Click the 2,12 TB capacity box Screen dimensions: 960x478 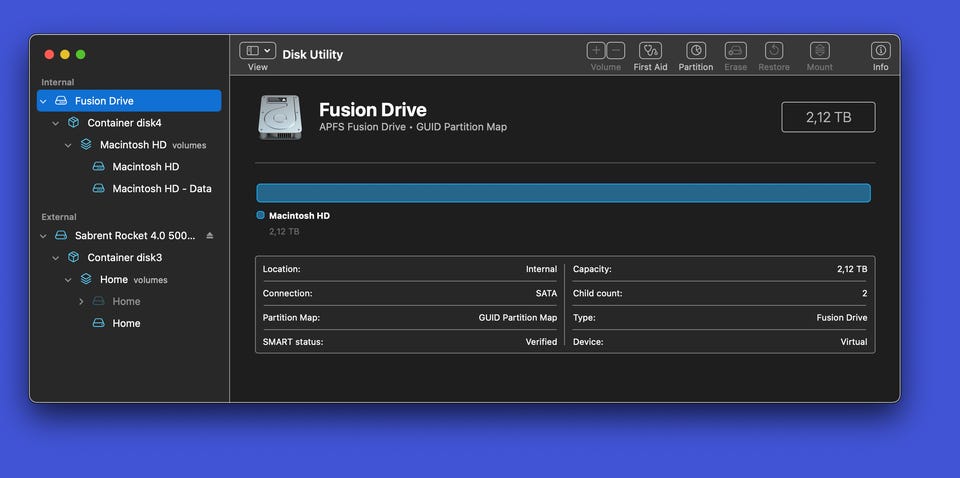coord(828,117)
